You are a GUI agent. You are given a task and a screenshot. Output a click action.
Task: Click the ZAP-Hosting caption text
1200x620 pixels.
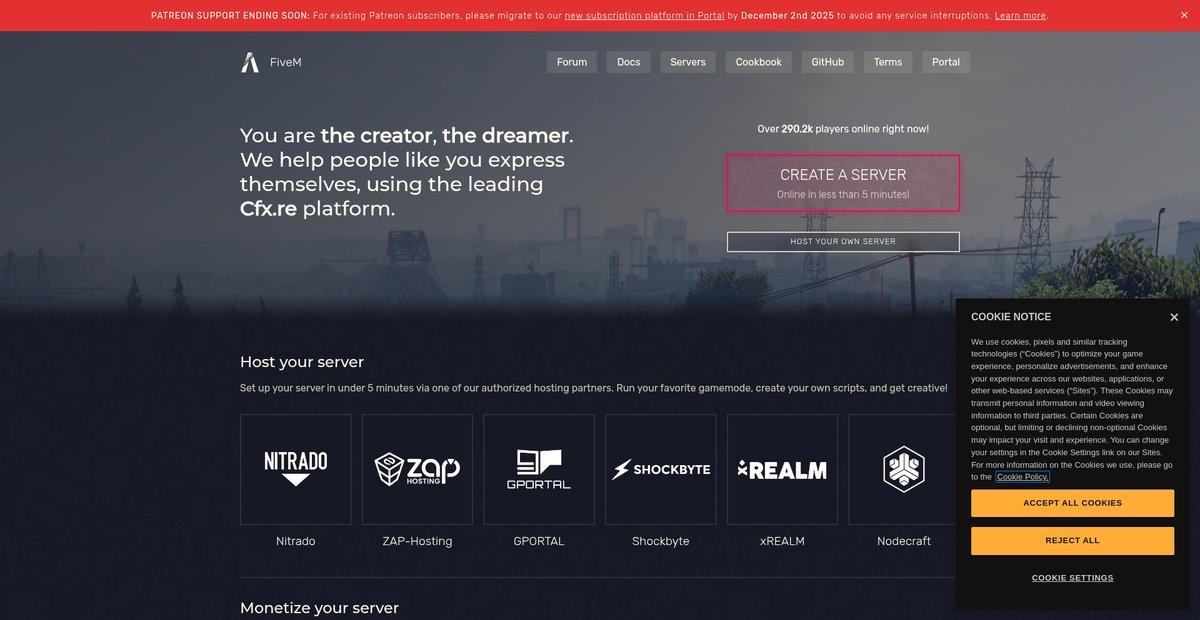pos(417,541)
